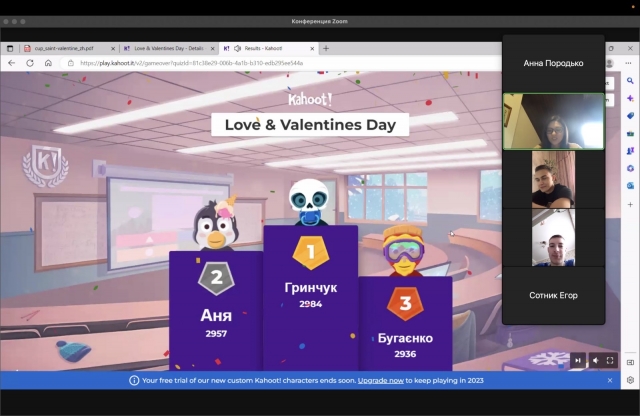Close the cup_saint-valentine_zh.pdf tab

click(x=113, y=48)
